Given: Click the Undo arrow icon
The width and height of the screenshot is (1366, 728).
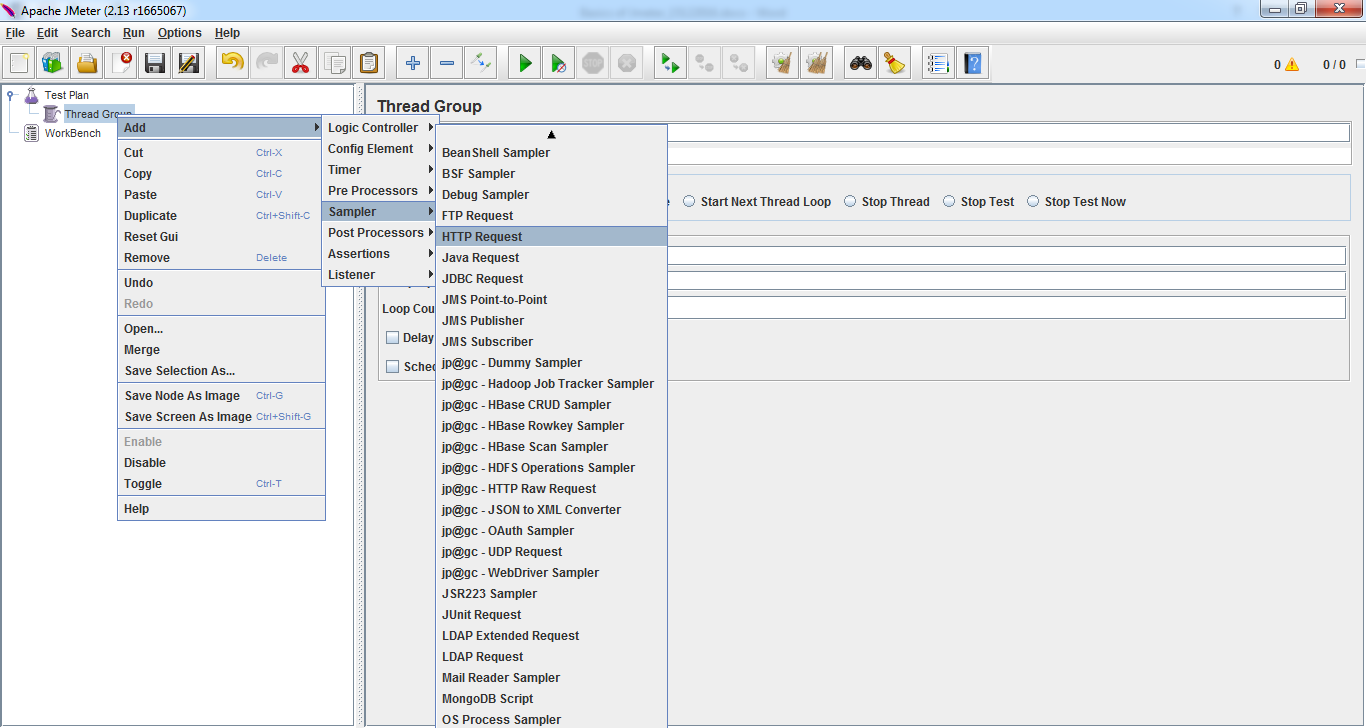Looking at the screenshot, I should coord(232,63).
